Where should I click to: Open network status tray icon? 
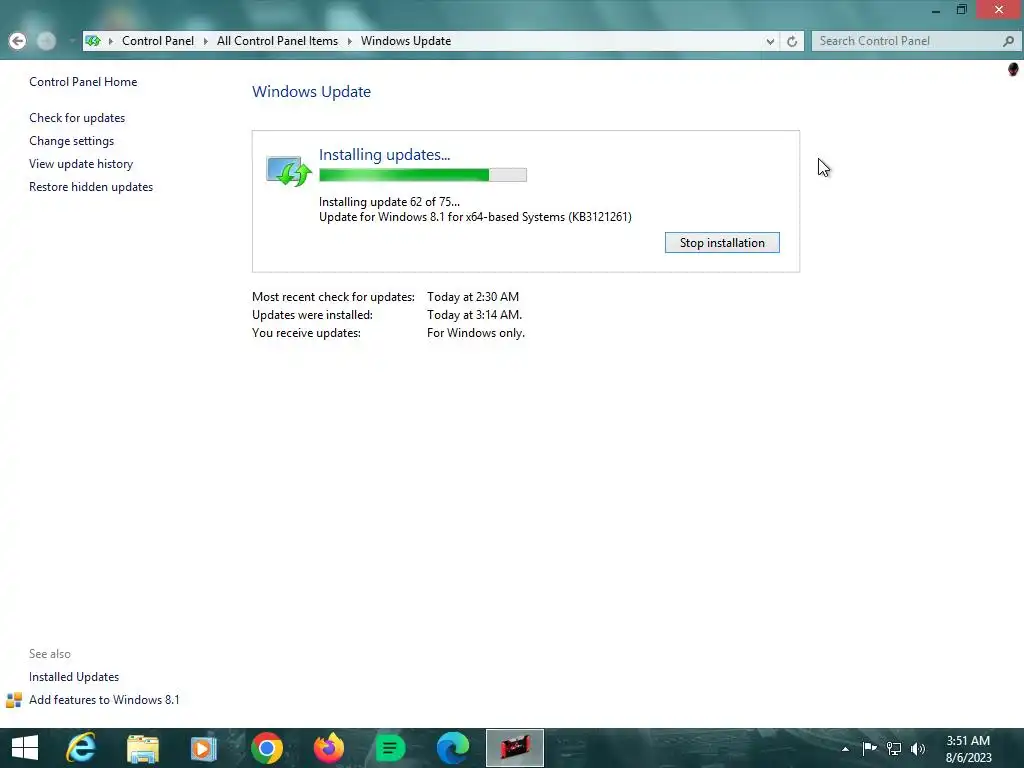(x=893, y=748)
